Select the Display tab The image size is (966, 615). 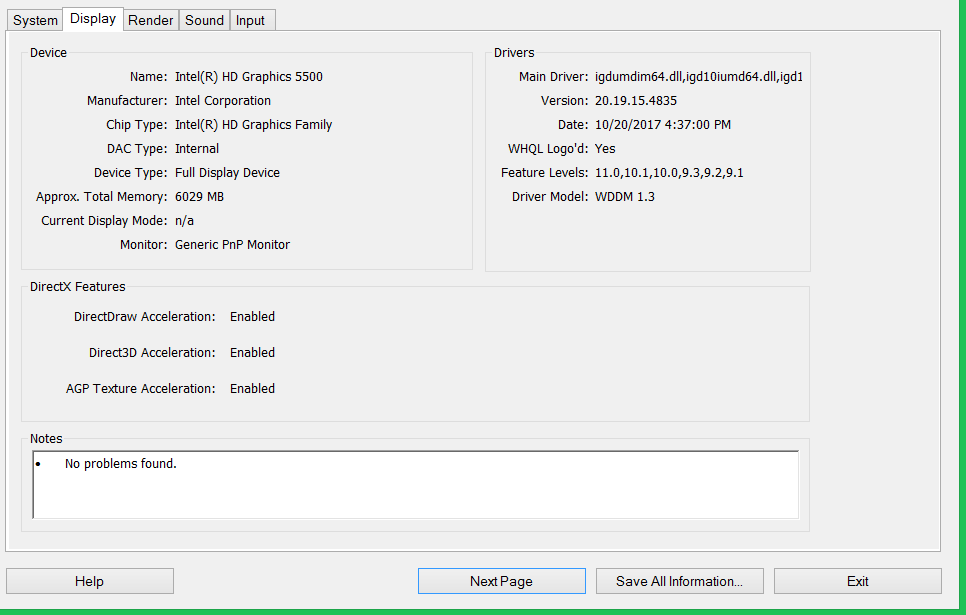(x=92, y=19)
